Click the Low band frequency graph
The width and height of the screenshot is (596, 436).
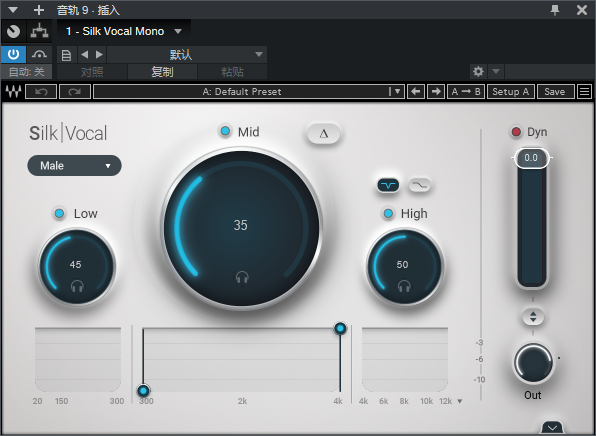78,359
